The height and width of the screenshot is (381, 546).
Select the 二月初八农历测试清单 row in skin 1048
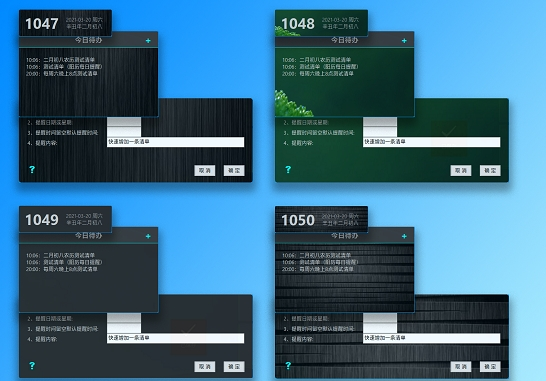(317, 60)
